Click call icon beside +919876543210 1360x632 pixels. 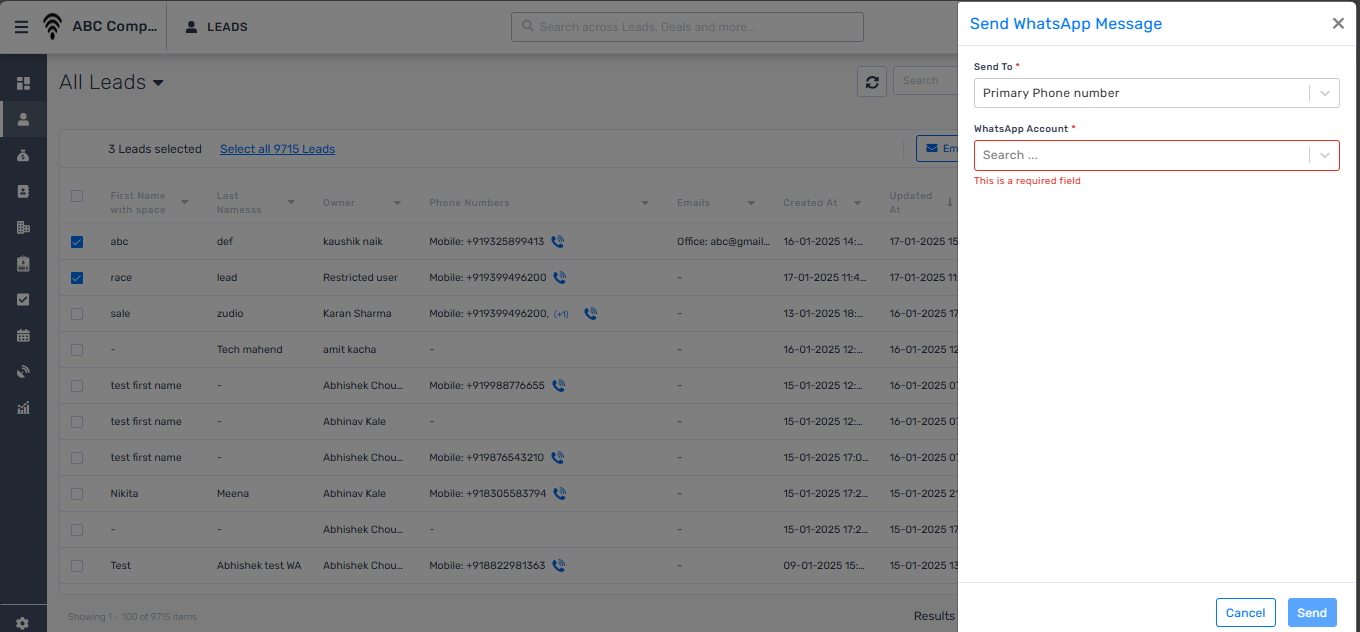pos(558,457)
